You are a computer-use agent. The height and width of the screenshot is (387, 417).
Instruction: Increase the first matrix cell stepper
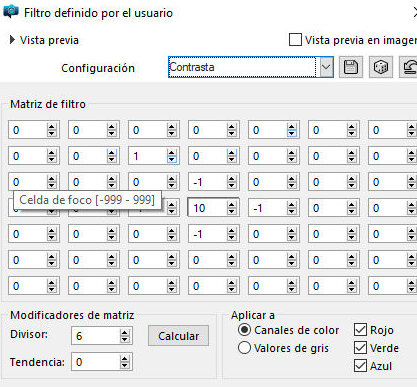(x=51, y=127)
